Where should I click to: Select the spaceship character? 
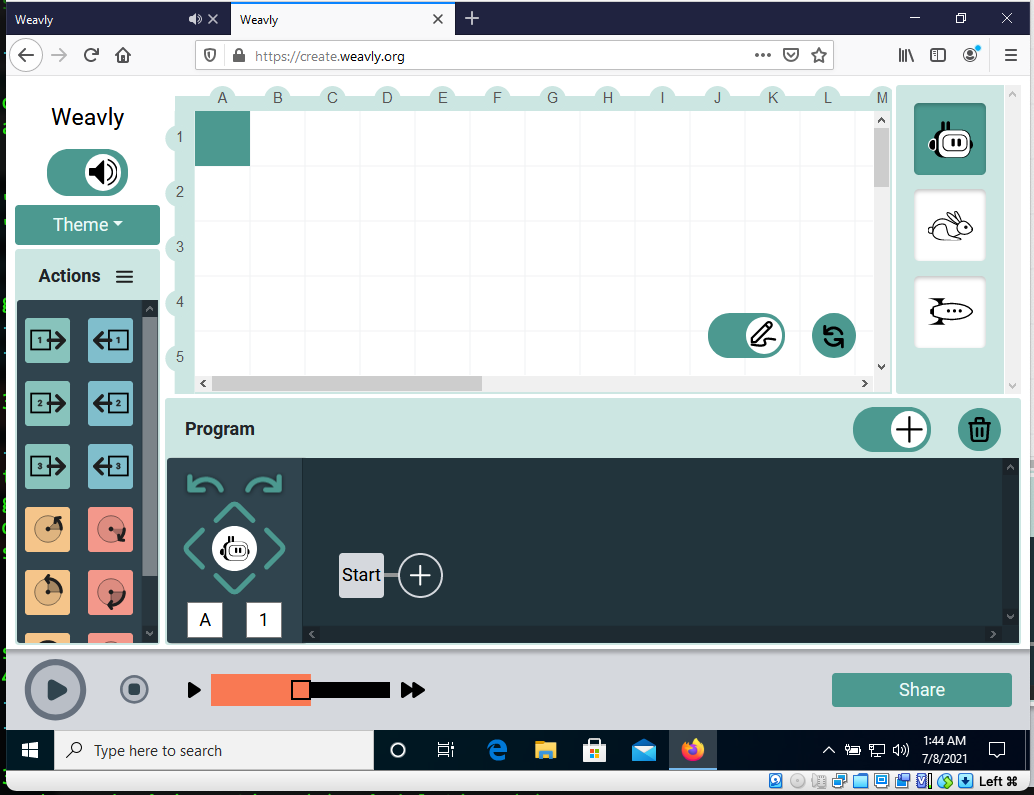coord(949,312)
